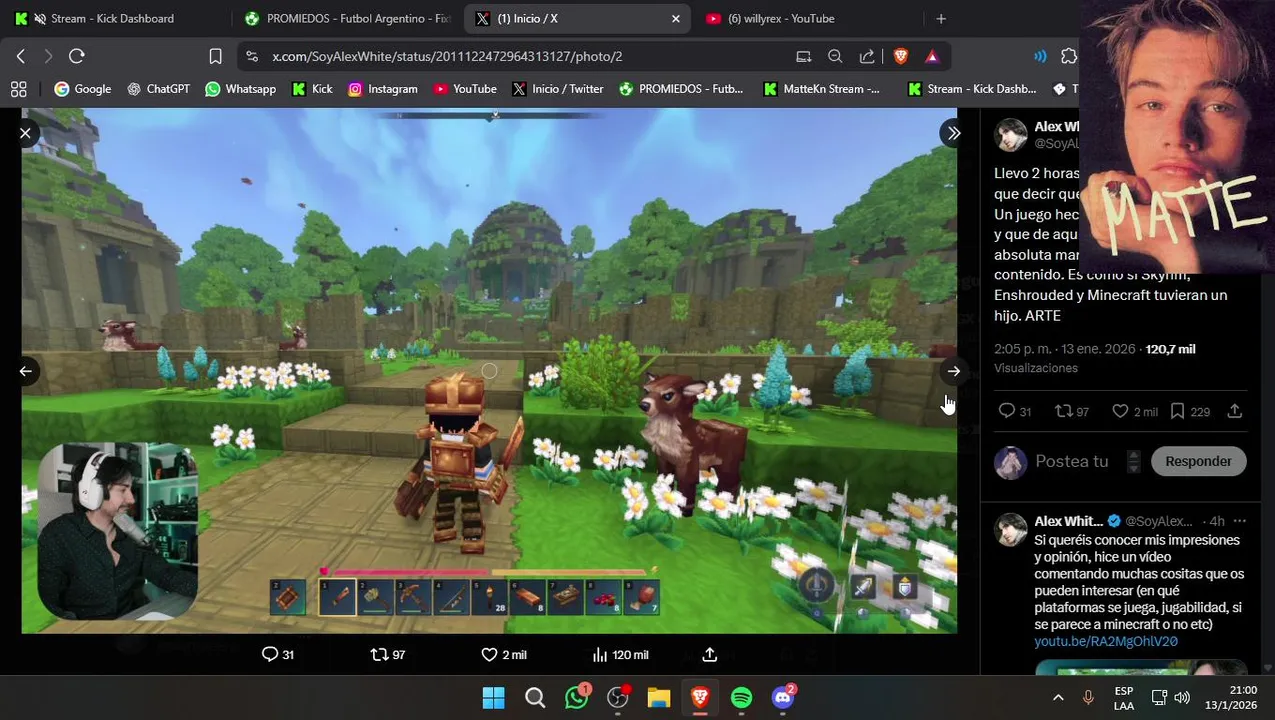Reload the current page
1275x720 pixels.
(76, 56)
